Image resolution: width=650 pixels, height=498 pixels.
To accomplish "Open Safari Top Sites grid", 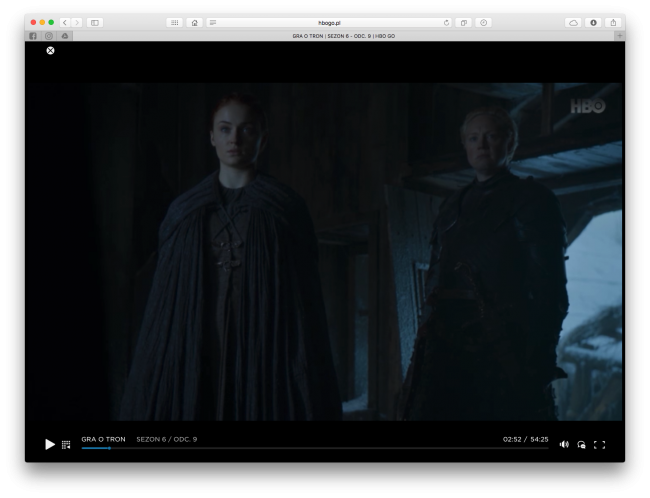I will [x=175, y=22].
